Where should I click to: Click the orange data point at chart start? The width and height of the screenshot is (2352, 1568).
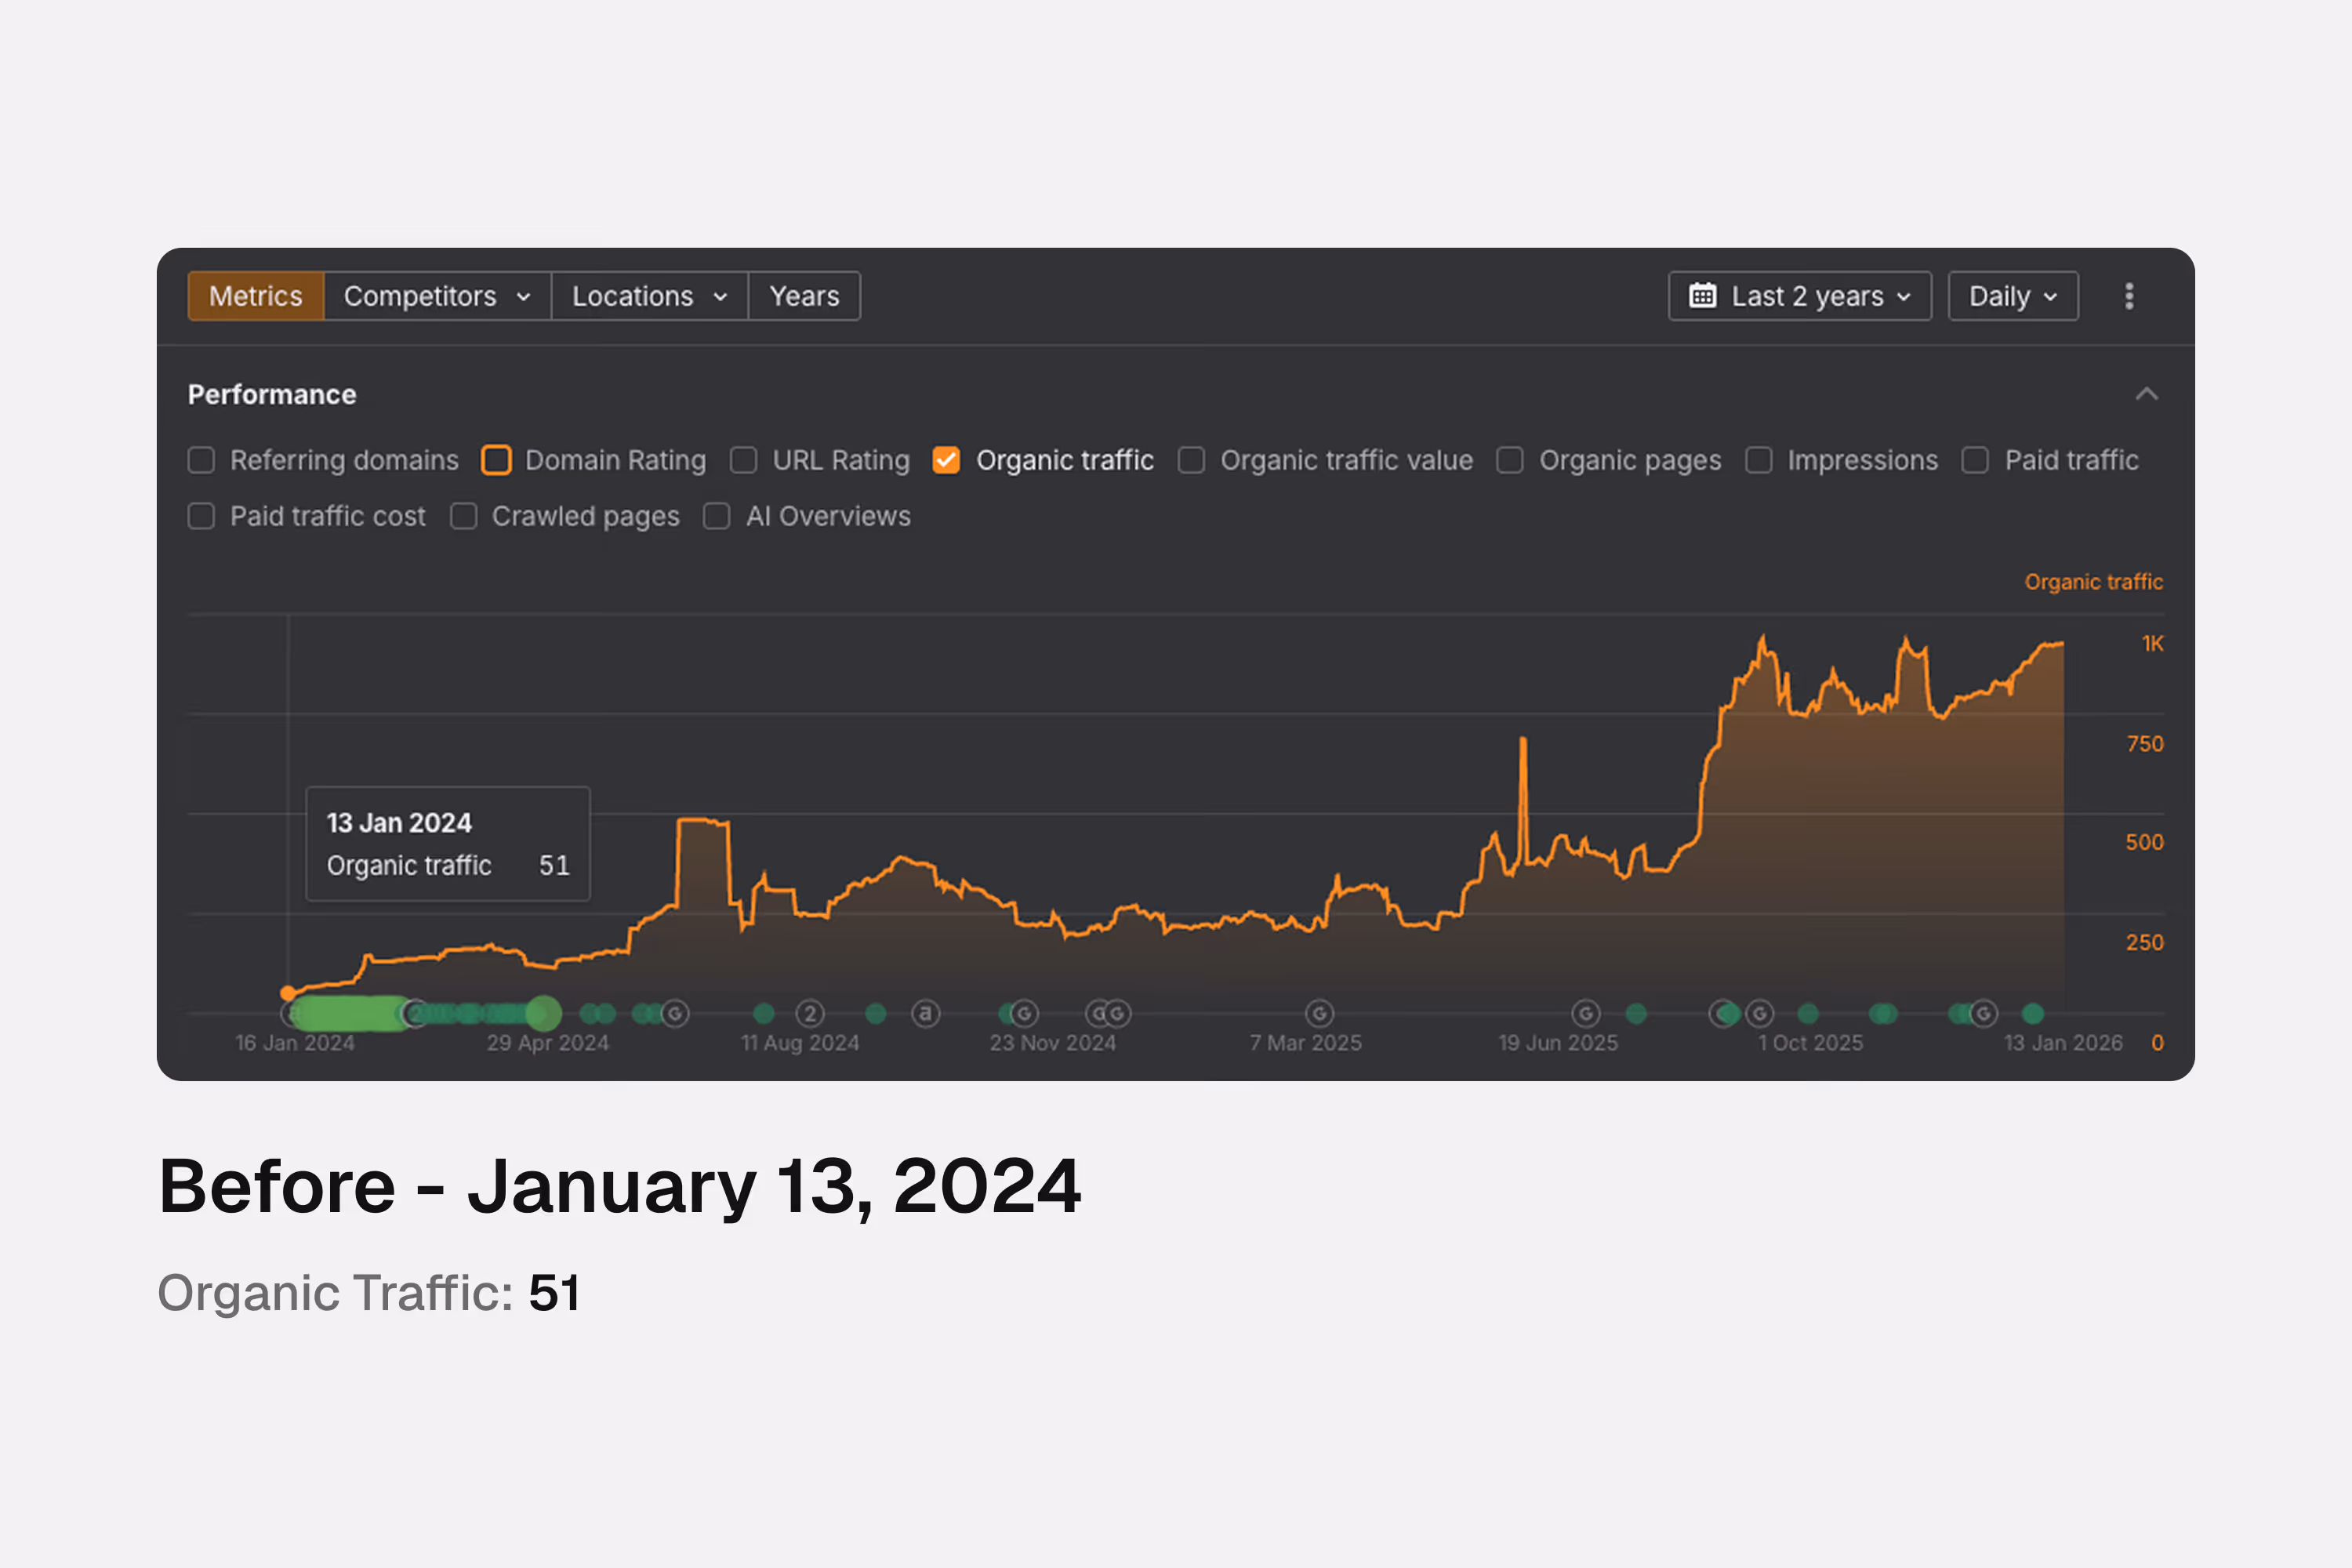pyautogui.click(x=288, y=993)
